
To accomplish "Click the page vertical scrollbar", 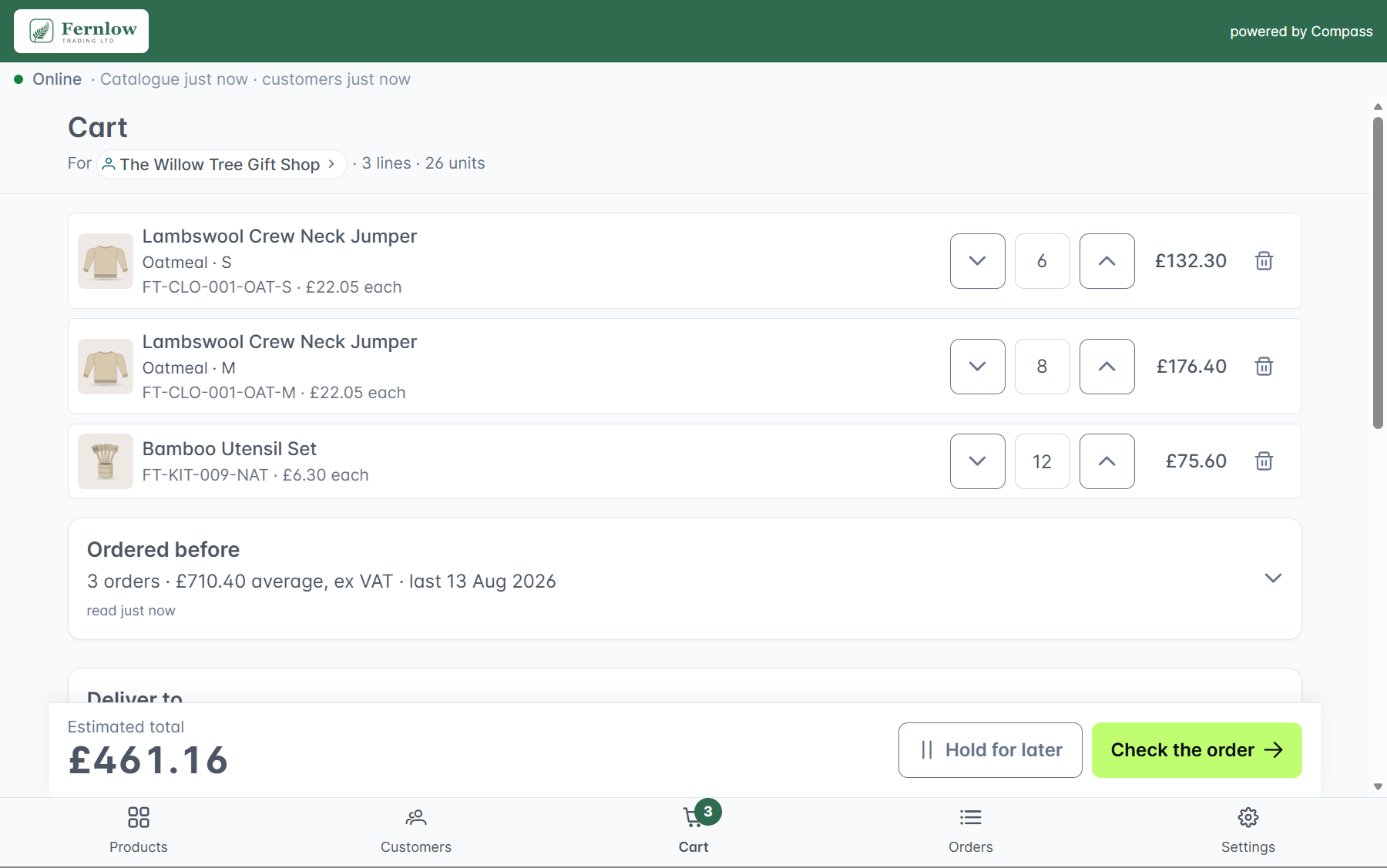I will click(1378, 273).
